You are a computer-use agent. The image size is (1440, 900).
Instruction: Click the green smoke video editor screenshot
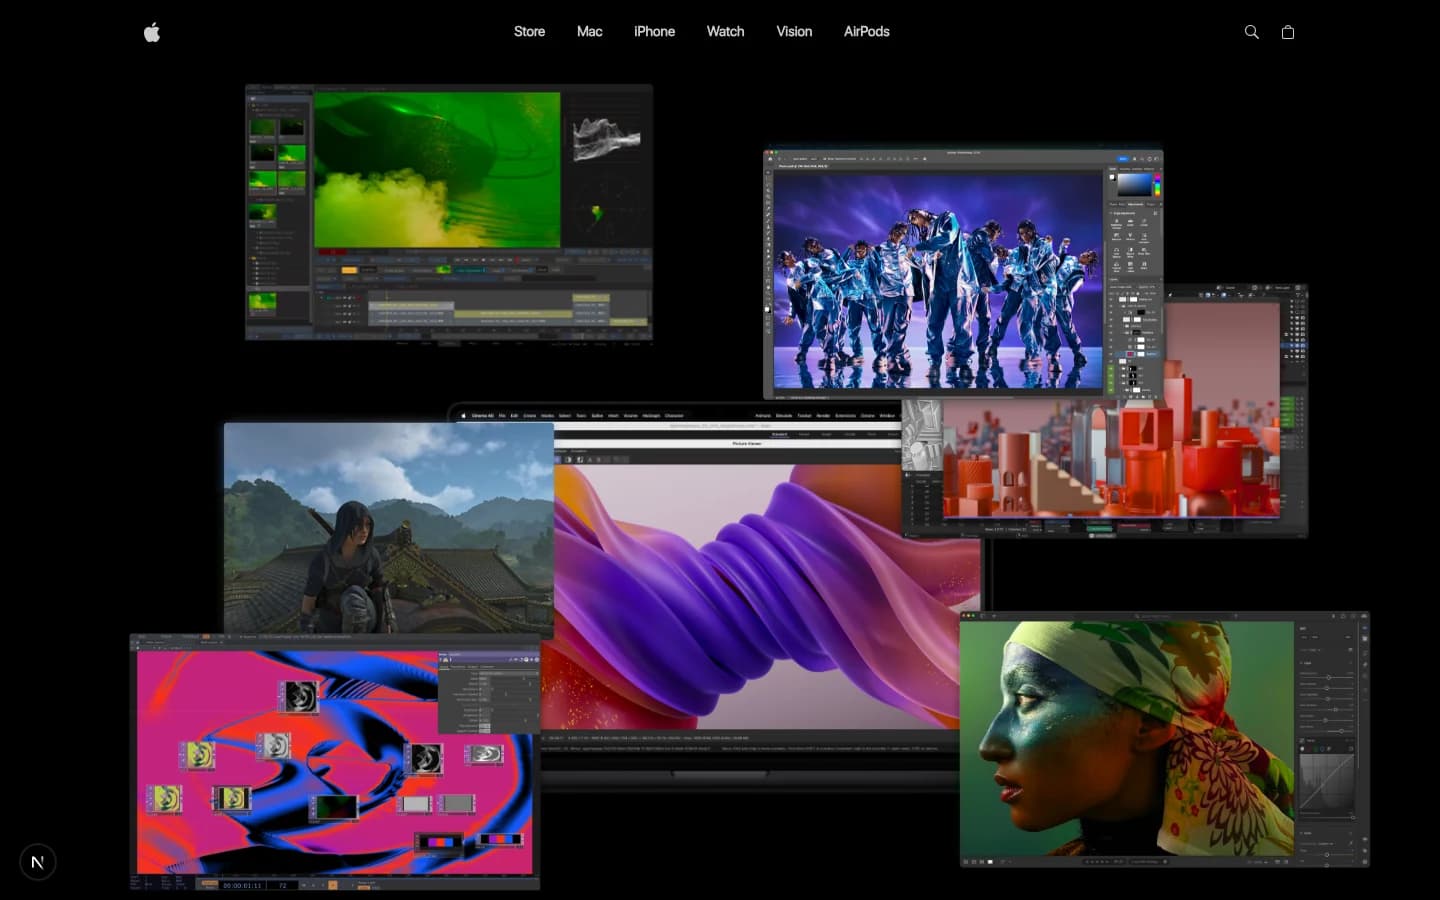pos(449,213)
